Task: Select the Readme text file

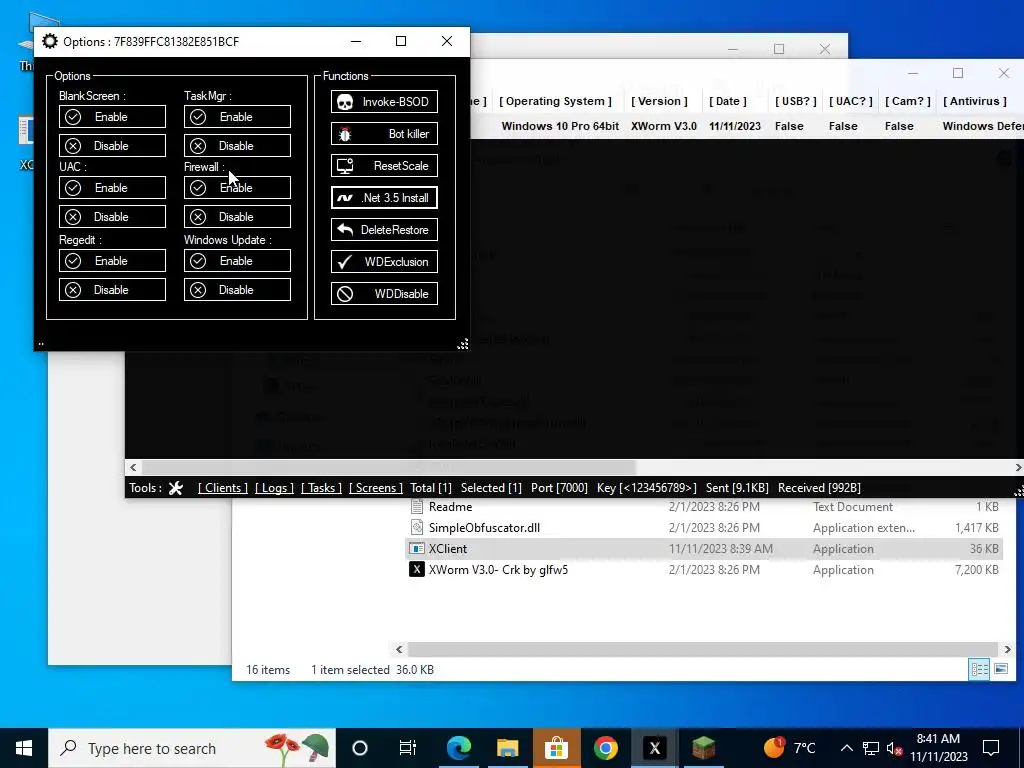Action: tap(703, 507)
